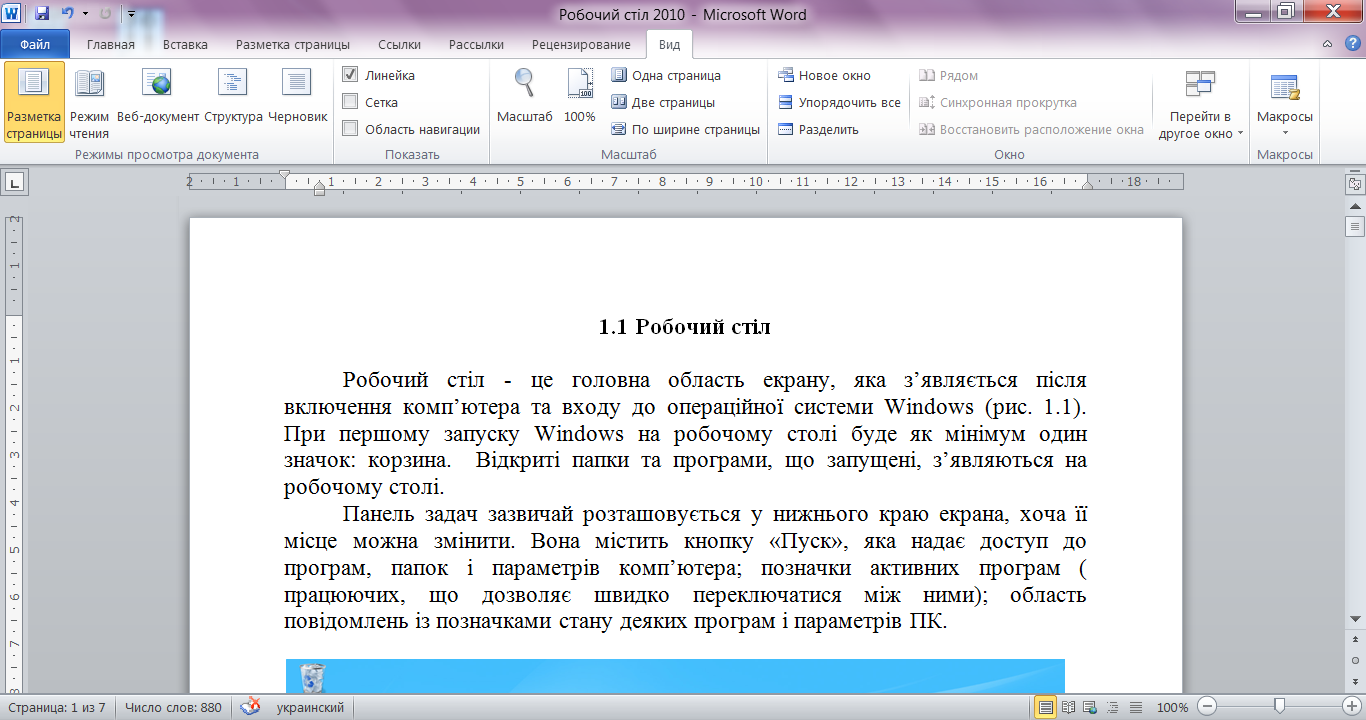Click the spelling check icon in status bar
The height and width of the screenshot is (720, 1366).
click(x=251, y=707)
